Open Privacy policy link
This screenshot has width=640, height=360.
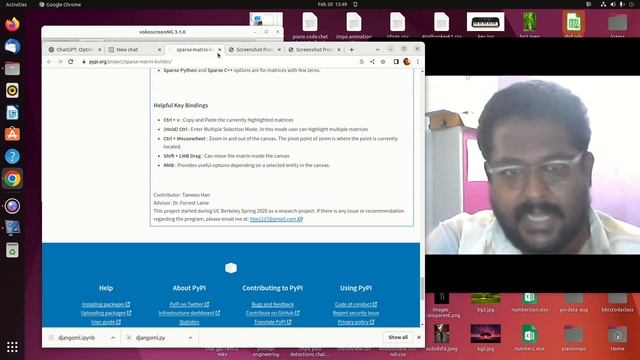(356, 322)
